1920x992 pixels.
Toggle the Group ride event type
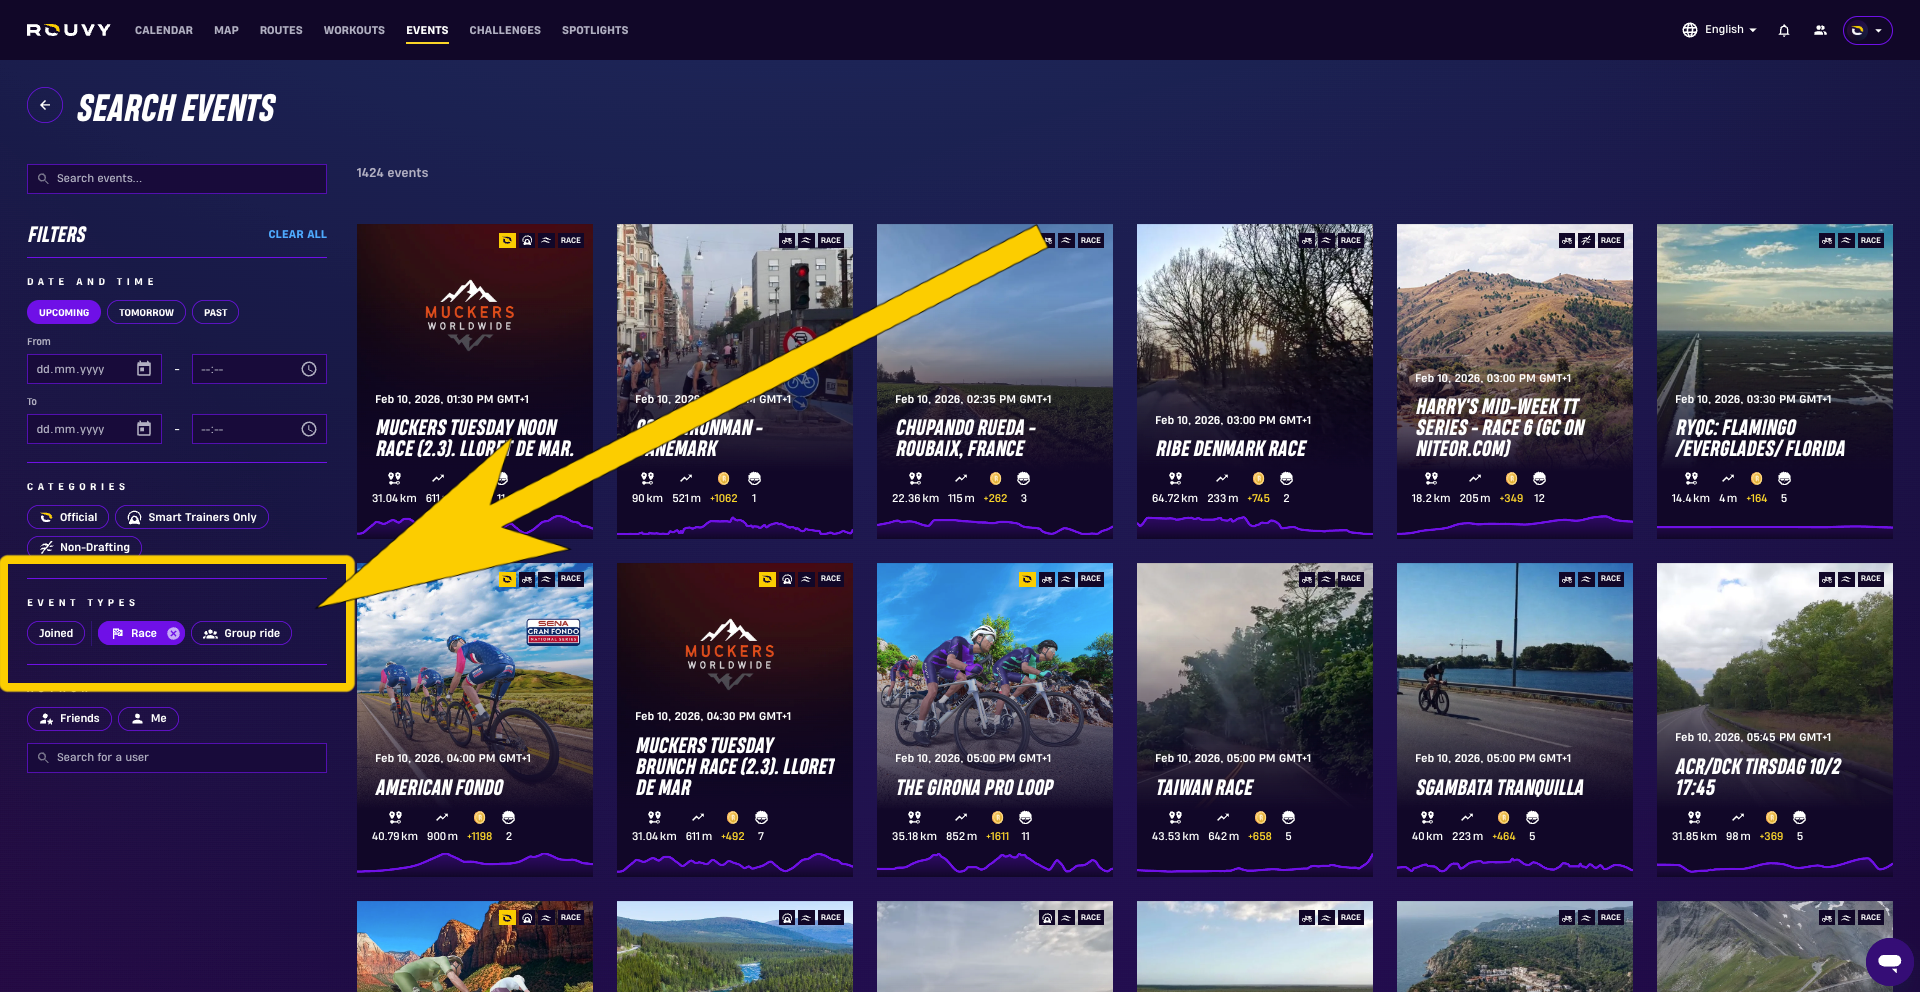coord(241,633)
